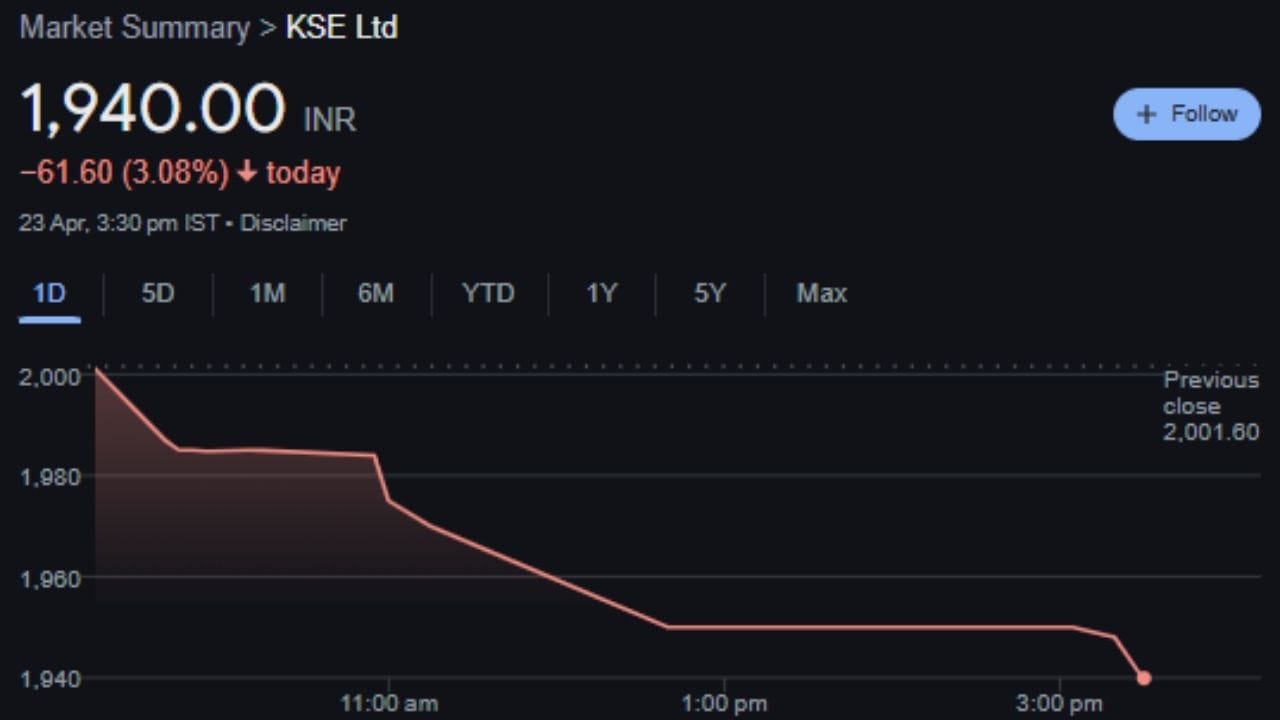Open the Disclaimer link
The width and height of the screenshot is (1280, 720).
(x=292, y=223)
